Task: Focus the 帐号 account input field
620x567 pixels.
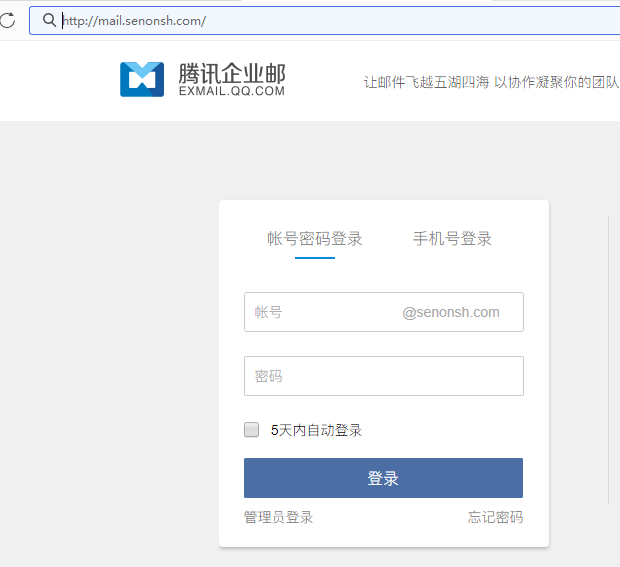Action: (320, 312)
